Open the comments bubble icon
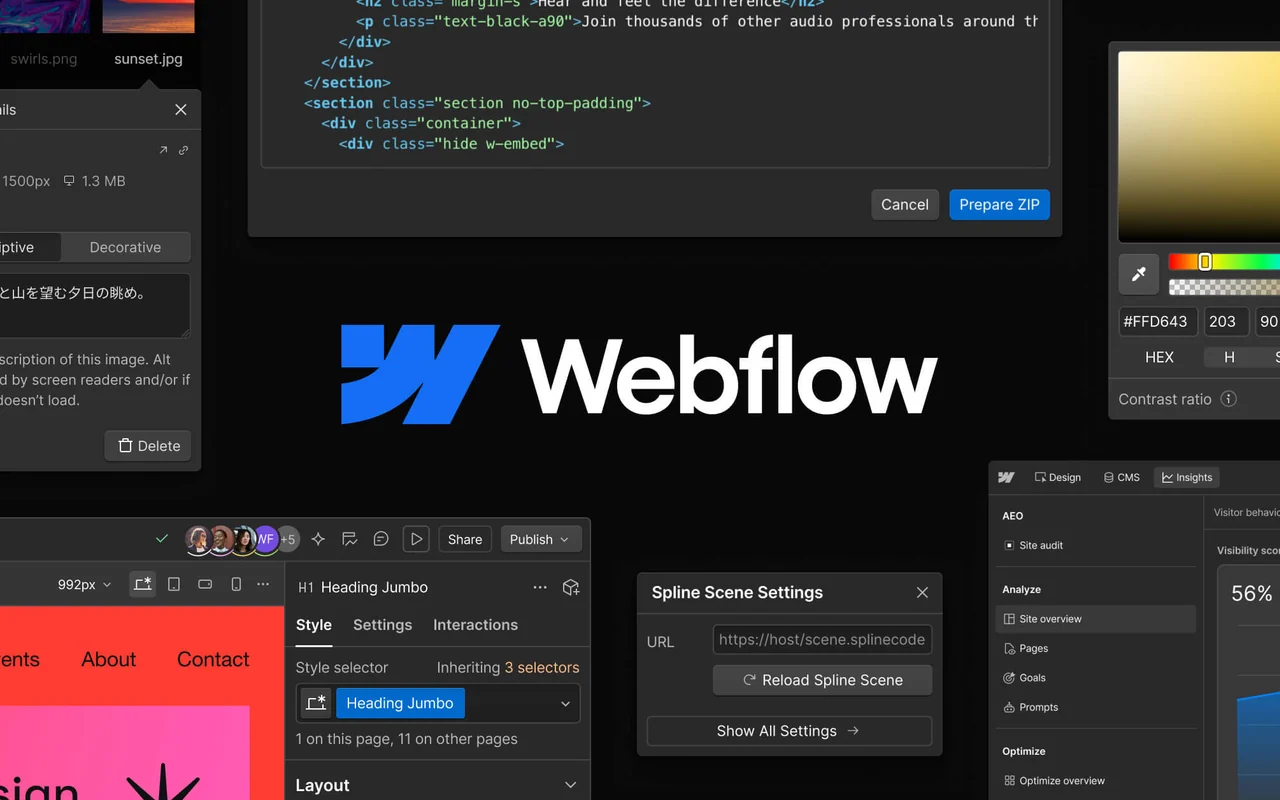The image size is (1280, 800). tap(381, 539)
